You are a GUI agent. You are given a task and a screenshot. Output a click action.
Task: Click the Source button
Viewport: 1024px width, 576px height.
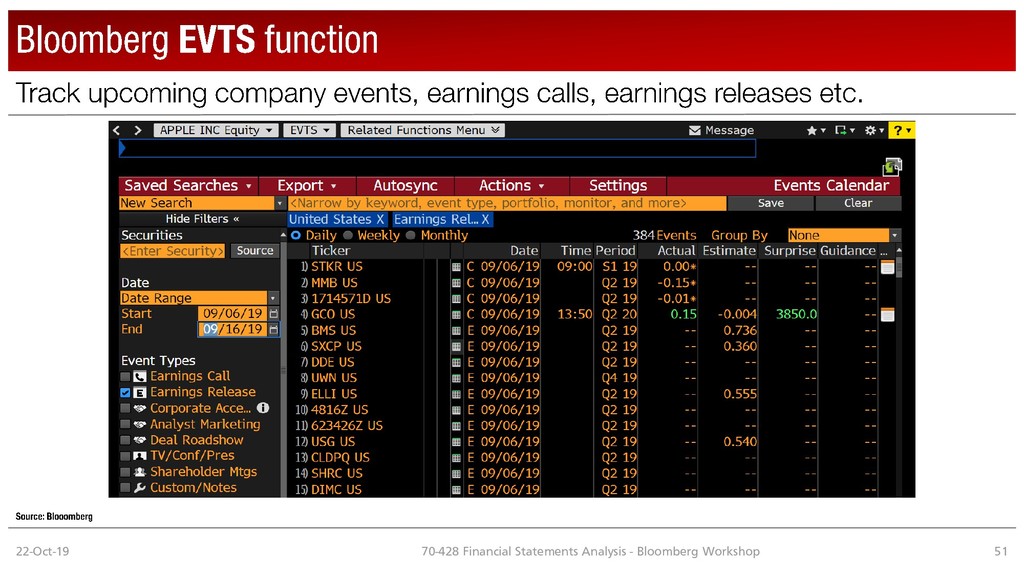tap(255, 251)
